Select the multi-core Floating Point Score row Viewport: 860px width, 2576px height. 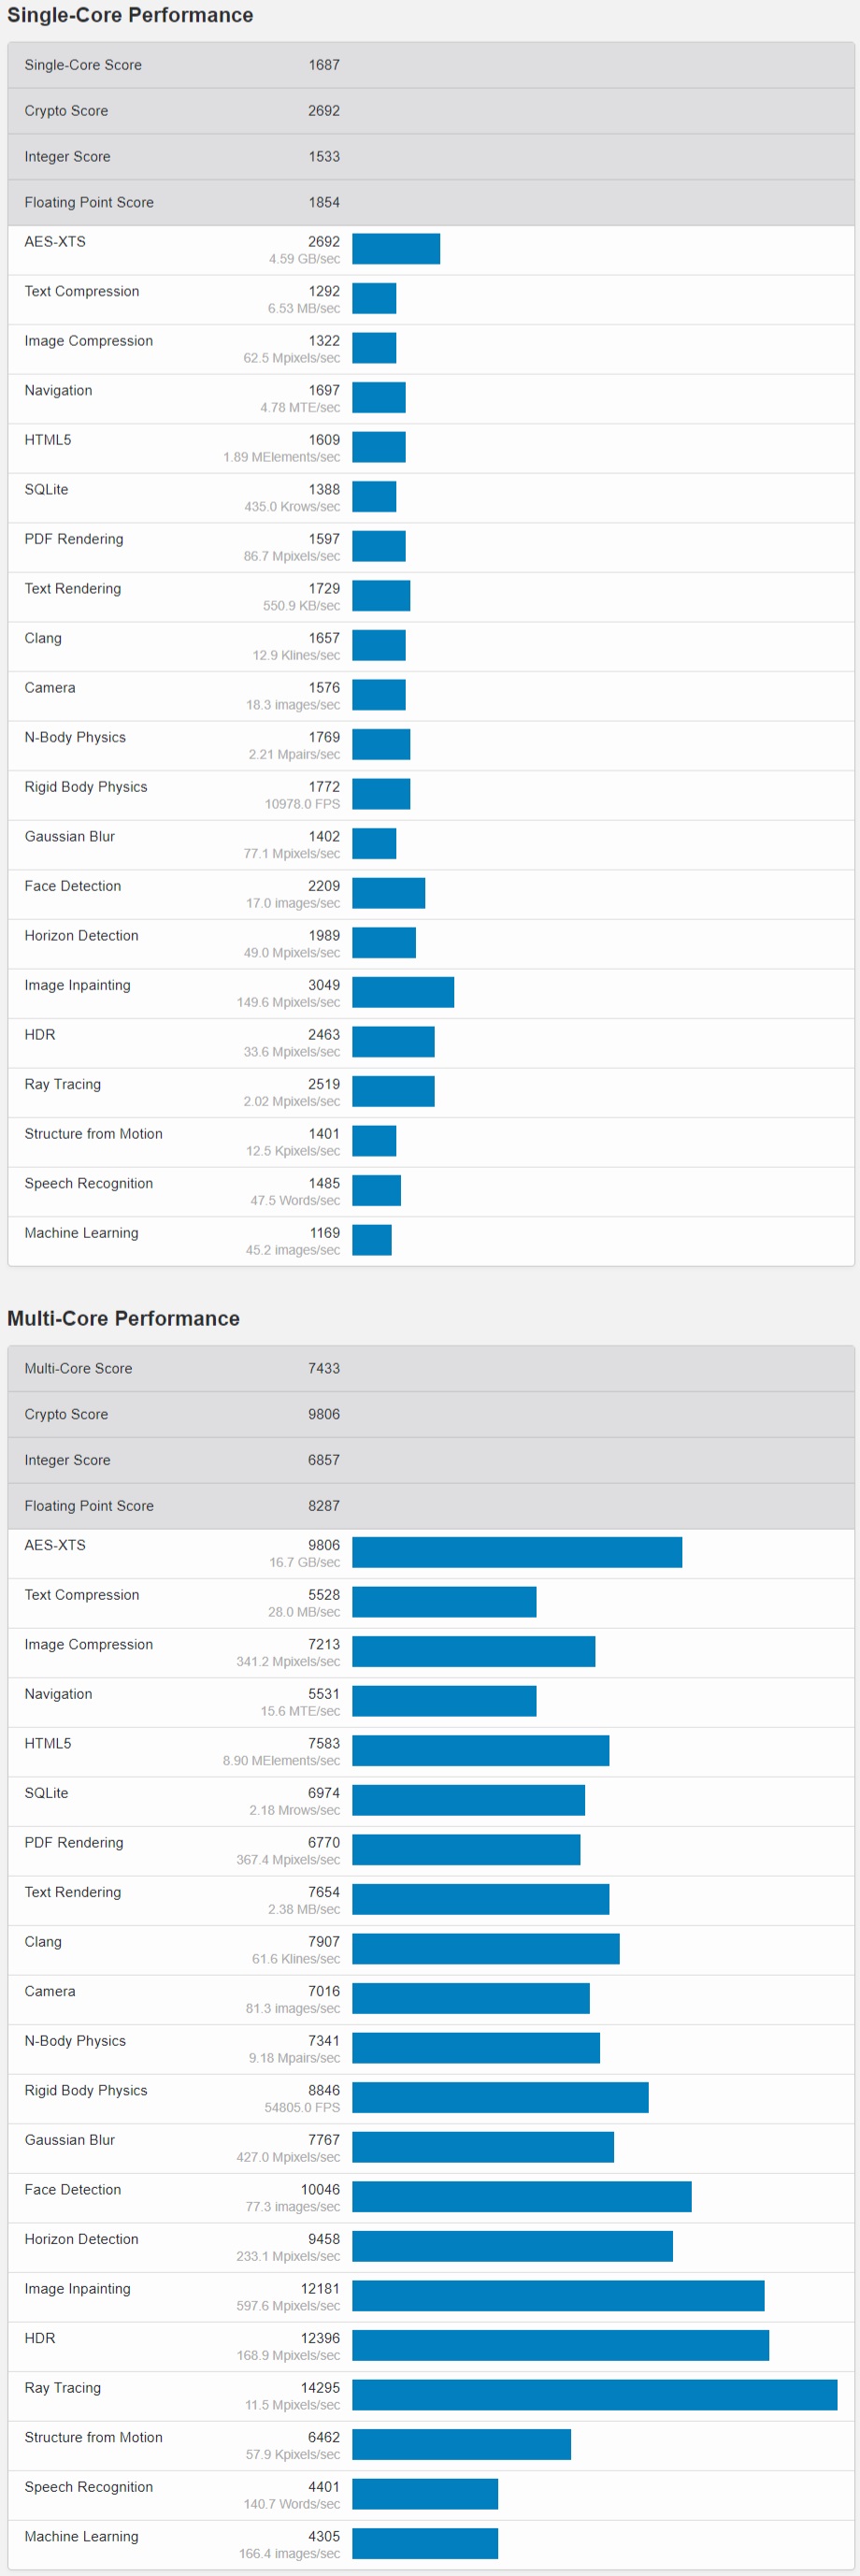click(x=430, y=1506)
